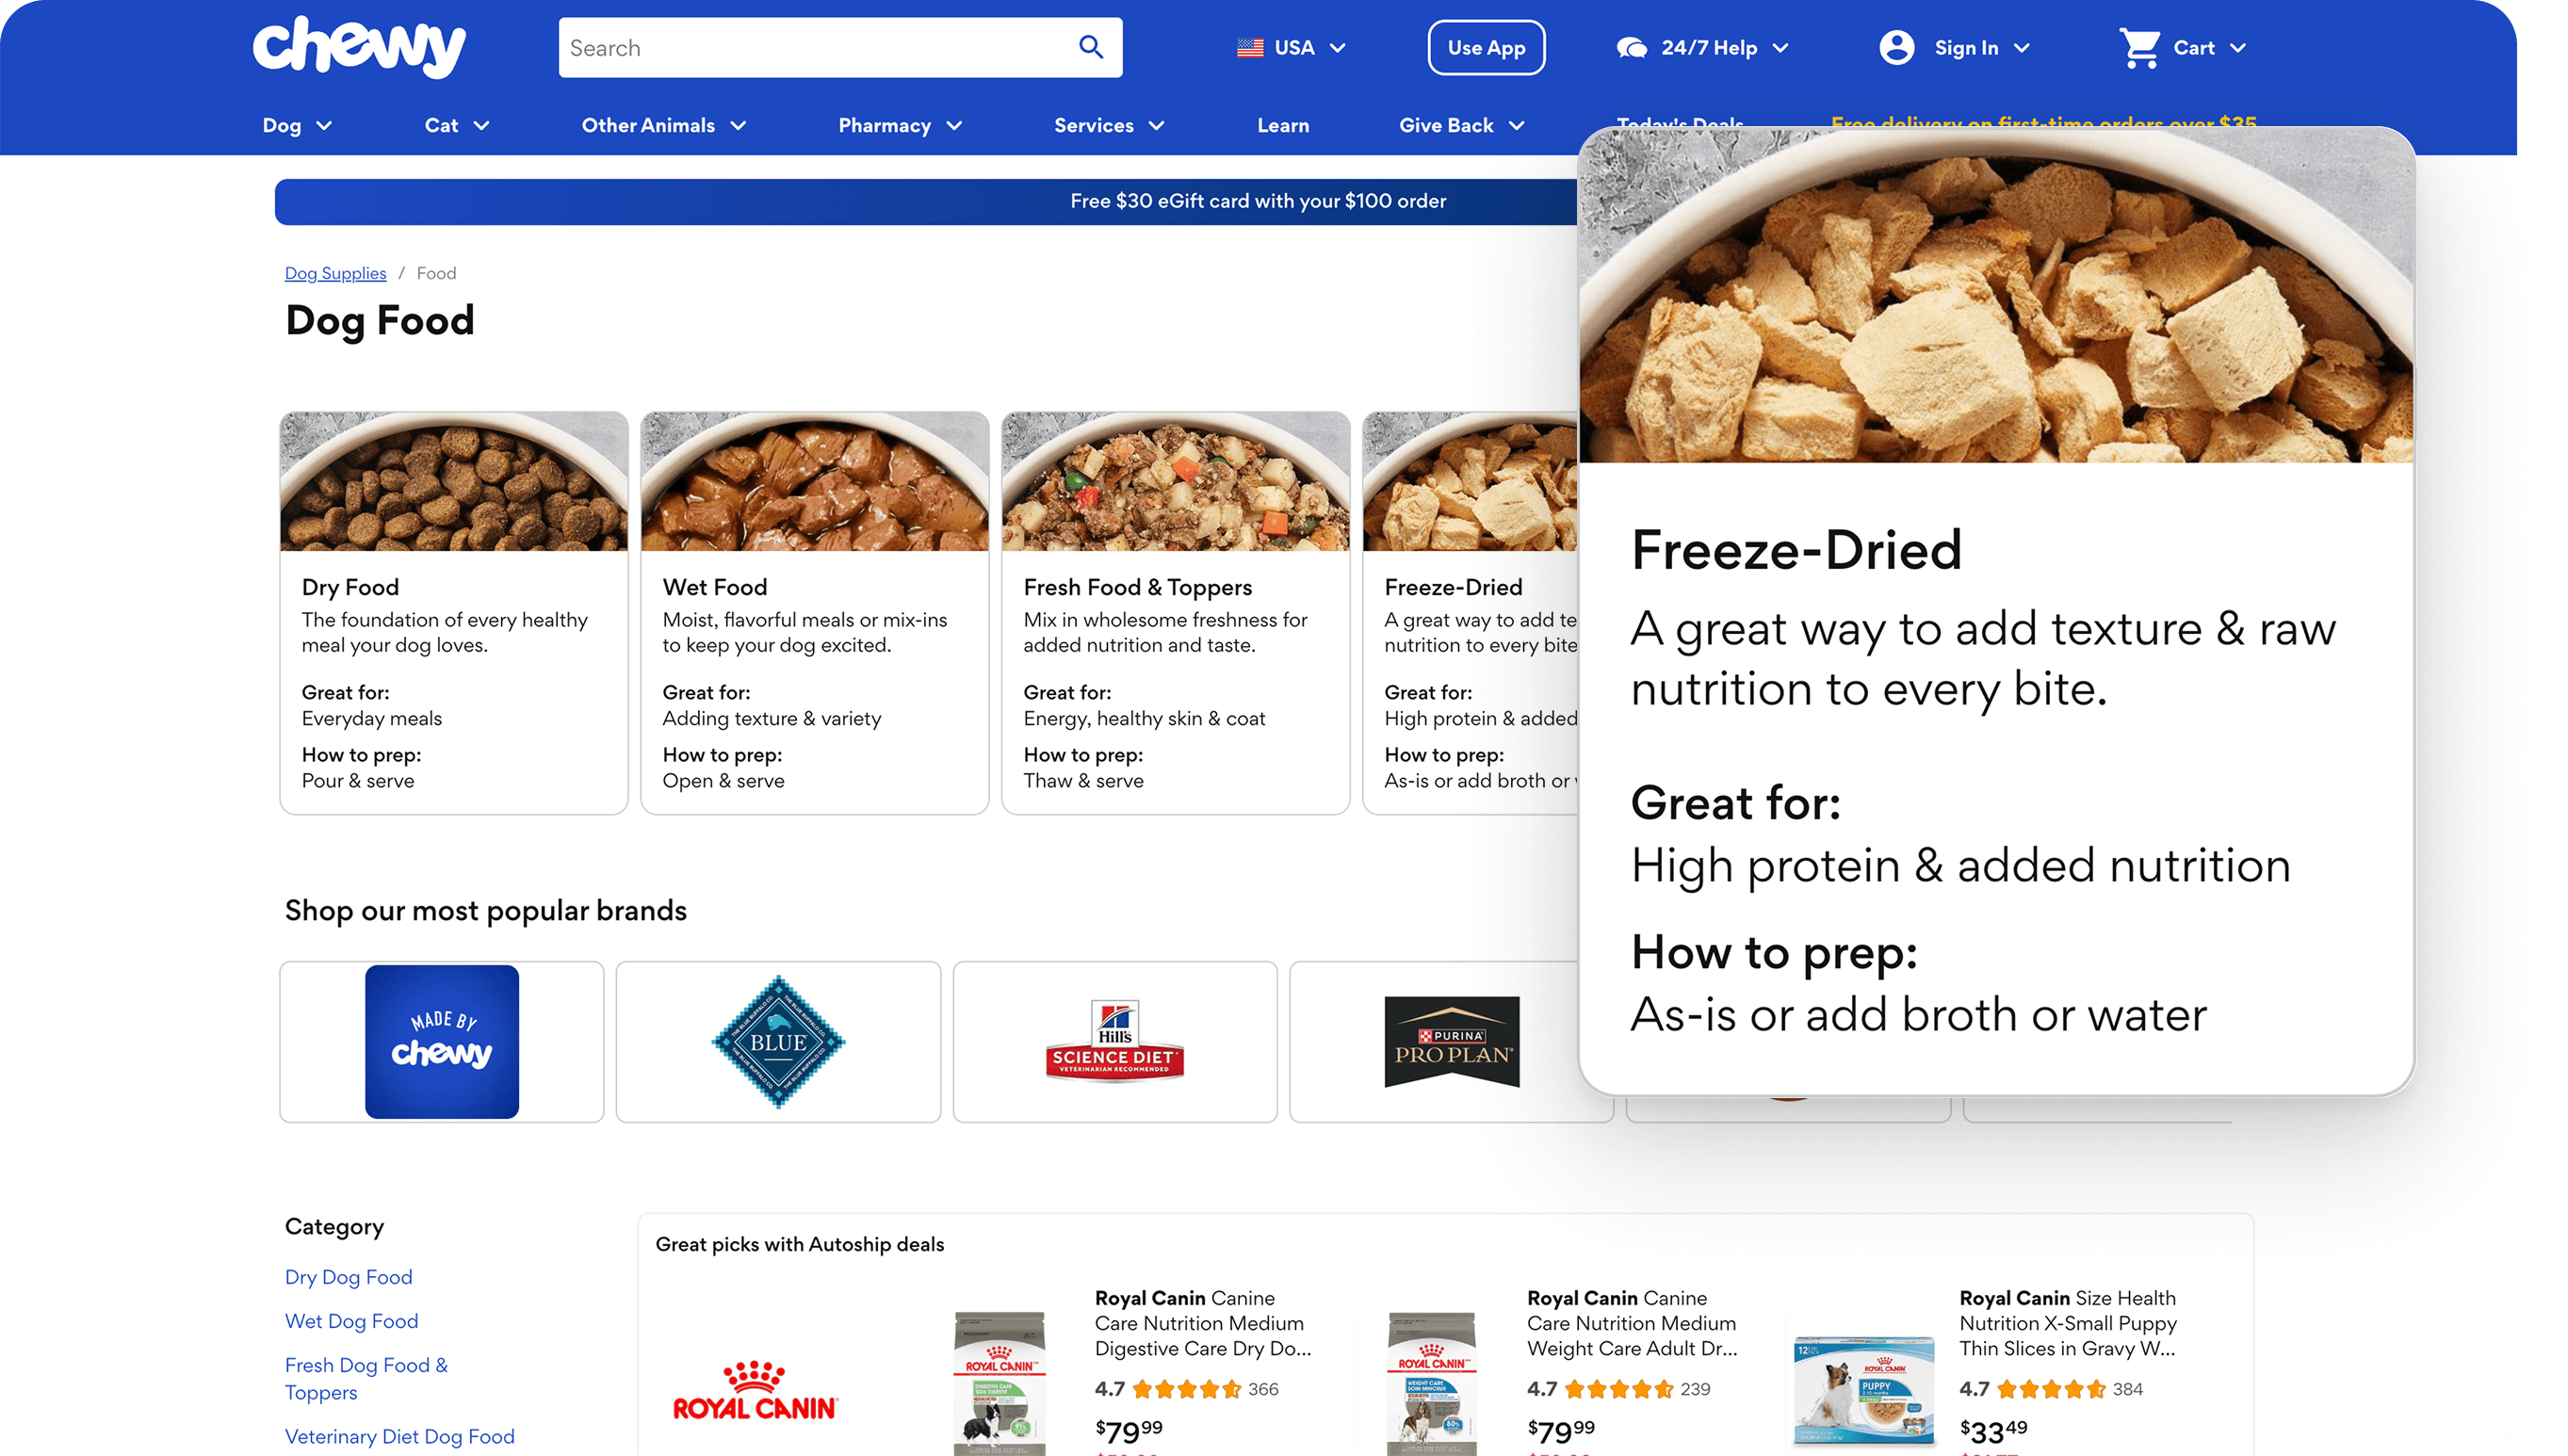Screen dimensions: 2568x1456
Task: Open the Give Back menu
Action: coord(1461,125)
